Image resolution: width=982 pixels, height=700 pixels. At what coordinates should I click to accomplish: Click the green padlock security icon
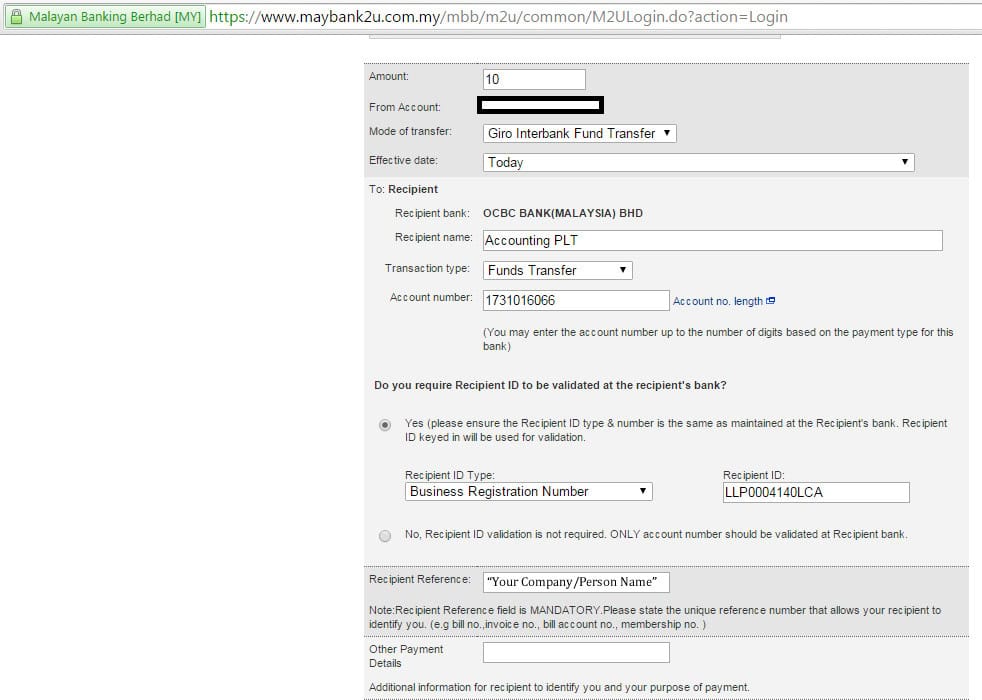point(16,16)
